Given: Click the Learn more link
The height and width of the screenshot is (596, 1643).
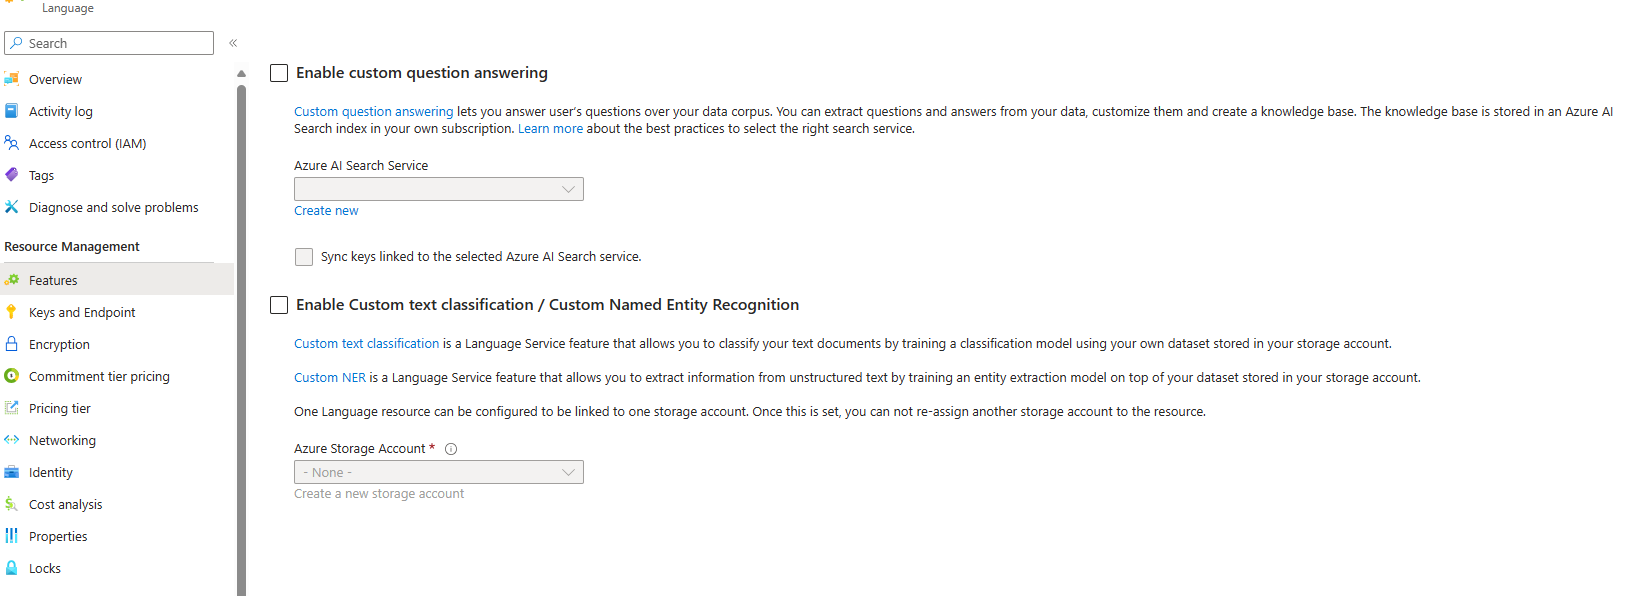Looking at the screenshot, I should point(550,128).
